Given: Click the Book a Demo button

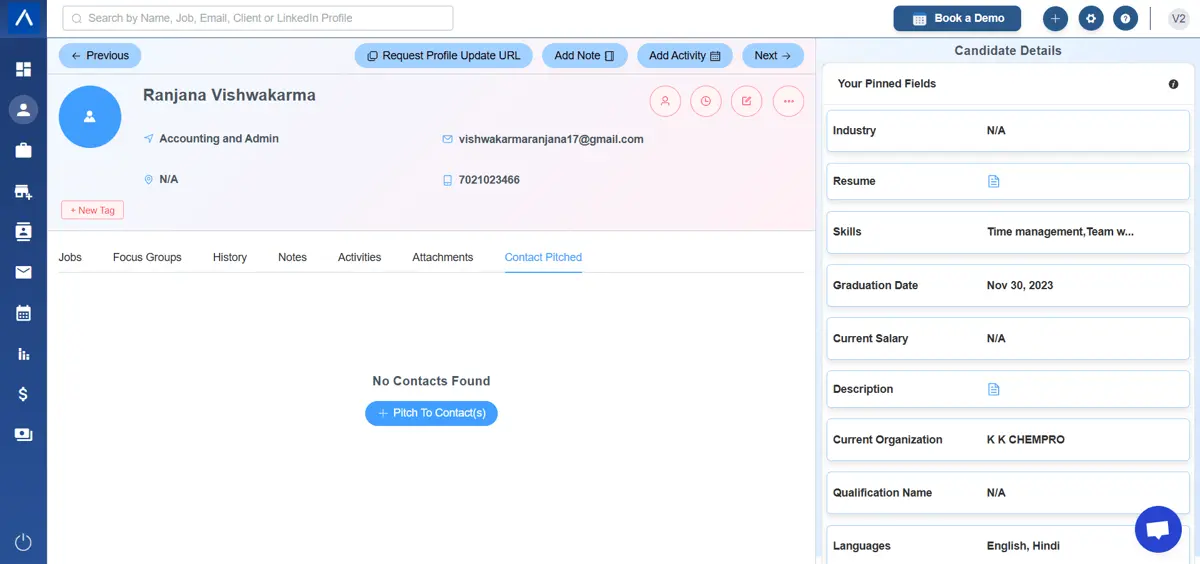Looking at the screenshot, I should pos(957,18).
